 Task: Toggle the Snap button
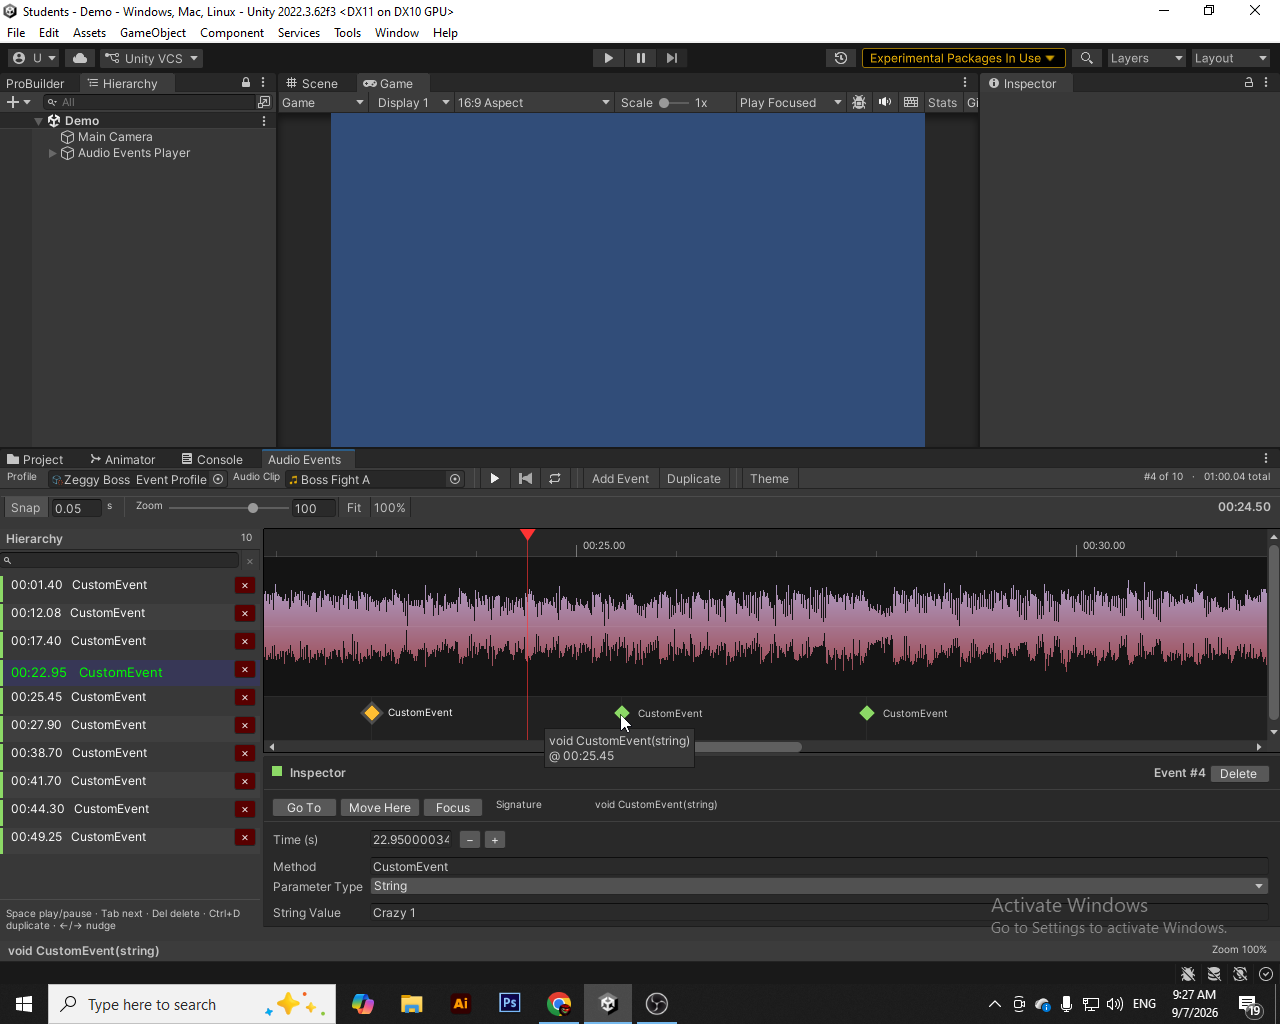click(x=25, y=508)
